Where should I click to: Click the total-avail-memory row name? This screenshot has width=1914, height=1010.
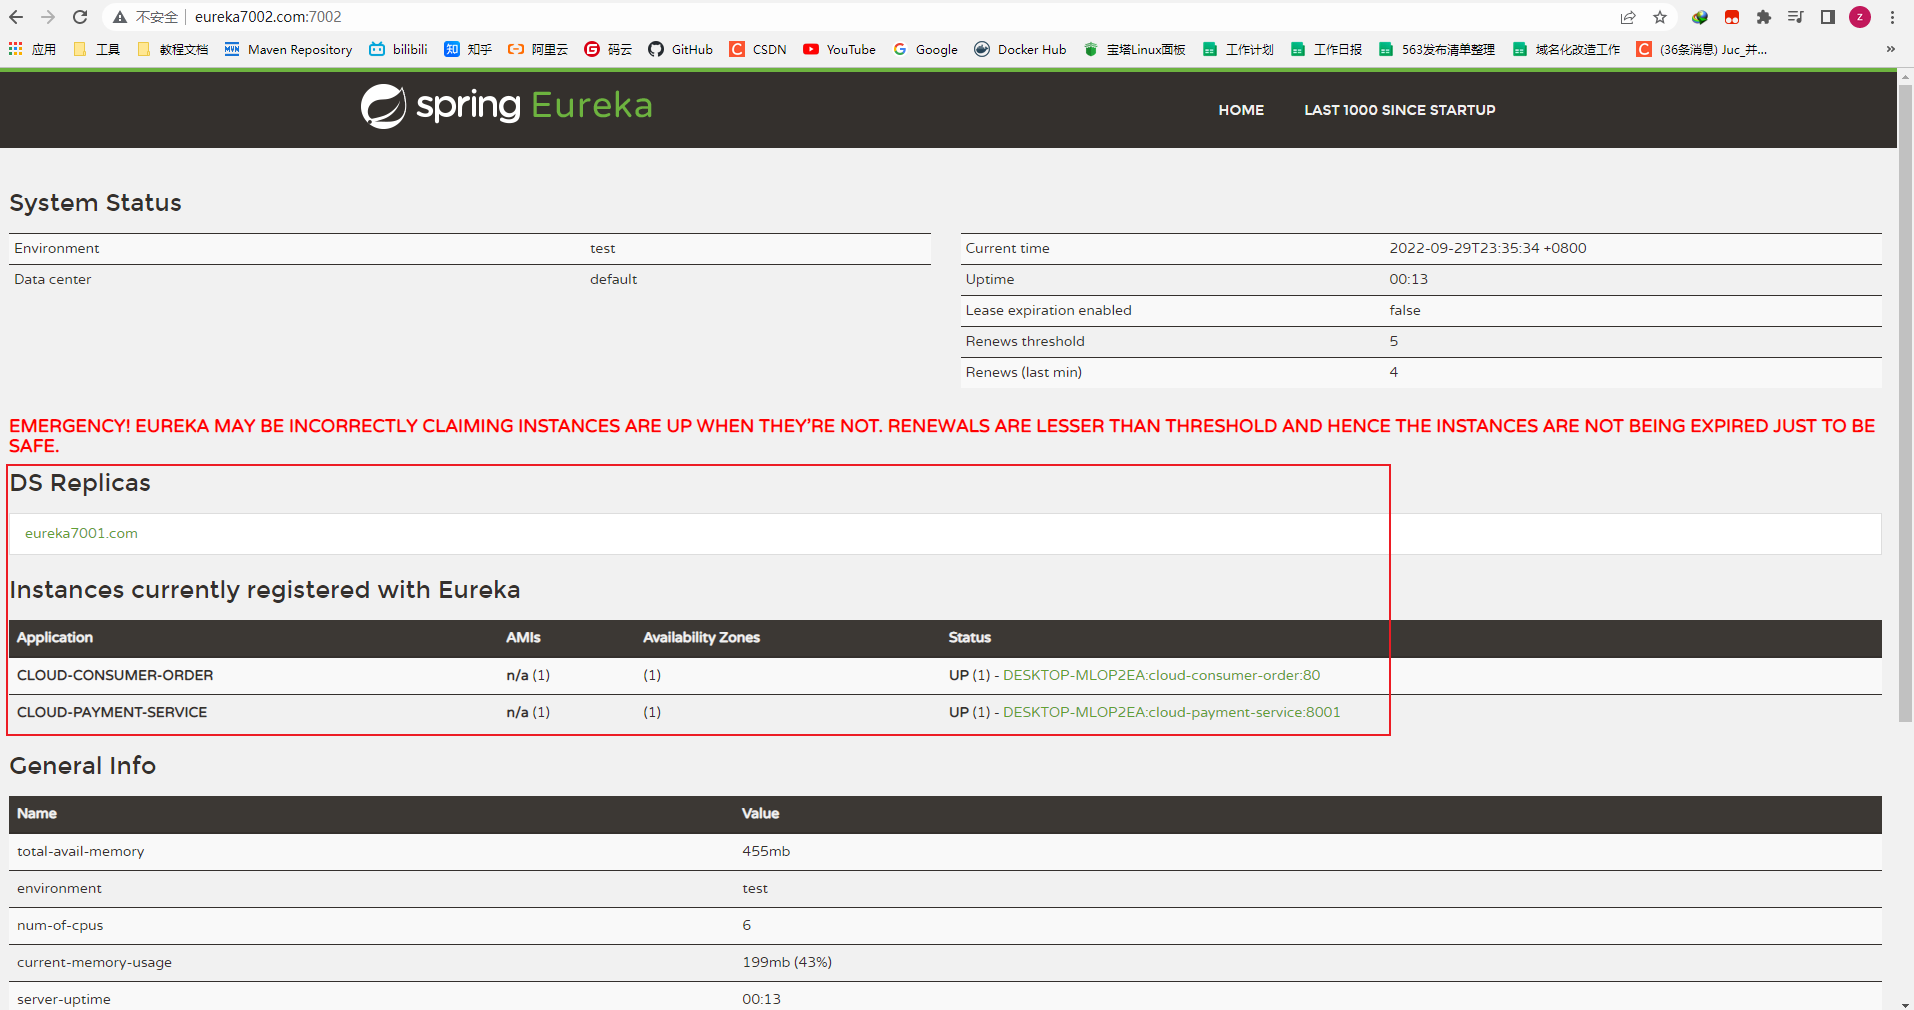click(81, 851)
